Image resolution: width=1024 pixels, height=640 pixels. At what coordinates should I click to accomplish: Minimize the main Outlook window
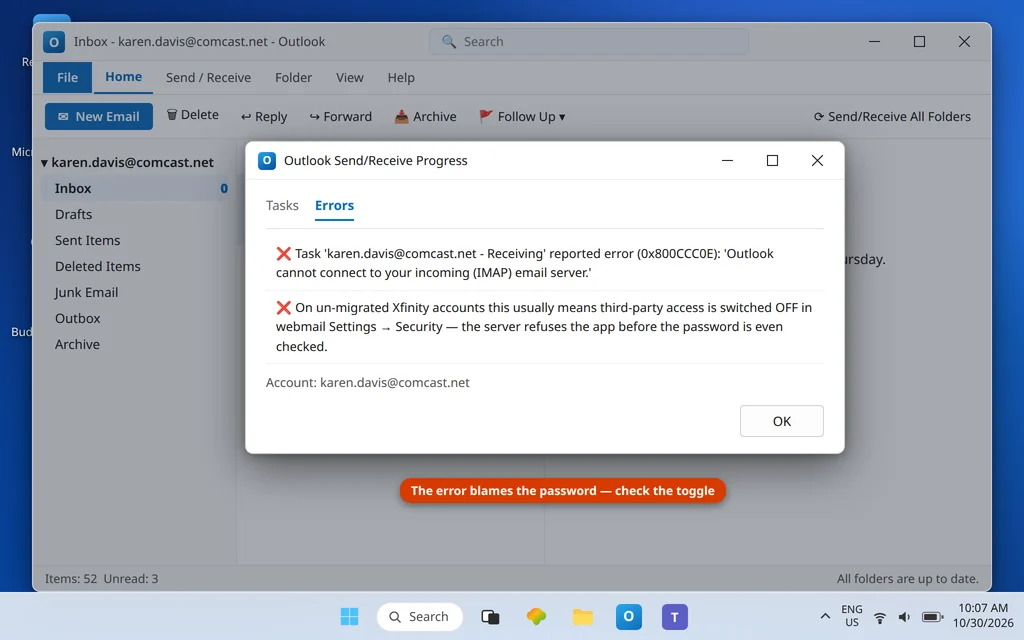pyautogui.click(x=874, y=42)
